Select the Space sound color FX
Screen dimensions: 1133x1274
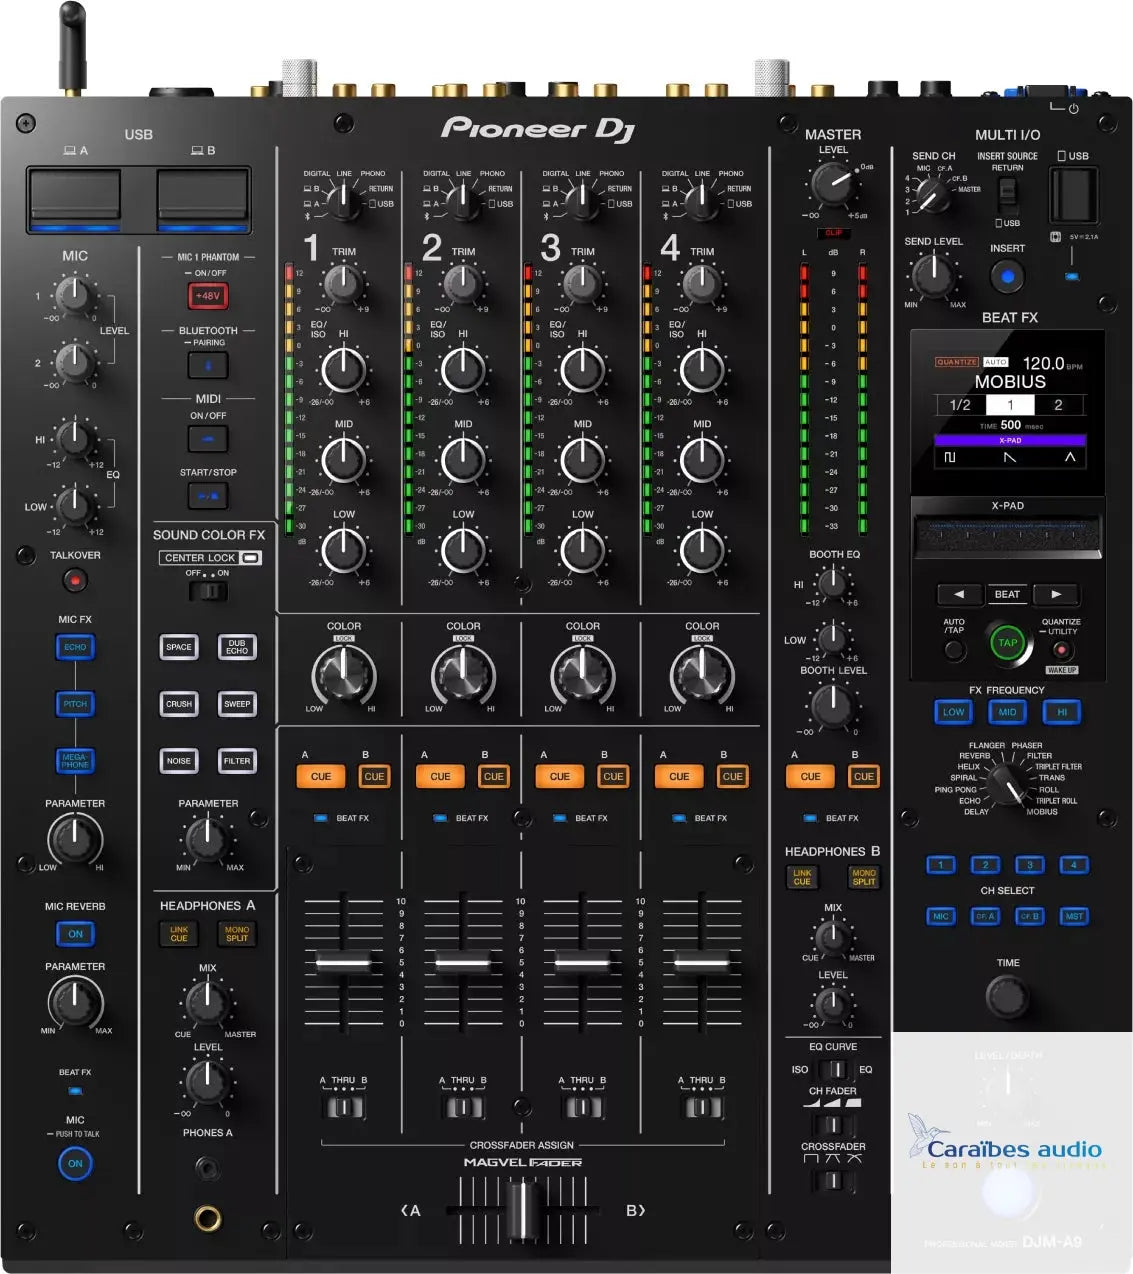[179, 647]
